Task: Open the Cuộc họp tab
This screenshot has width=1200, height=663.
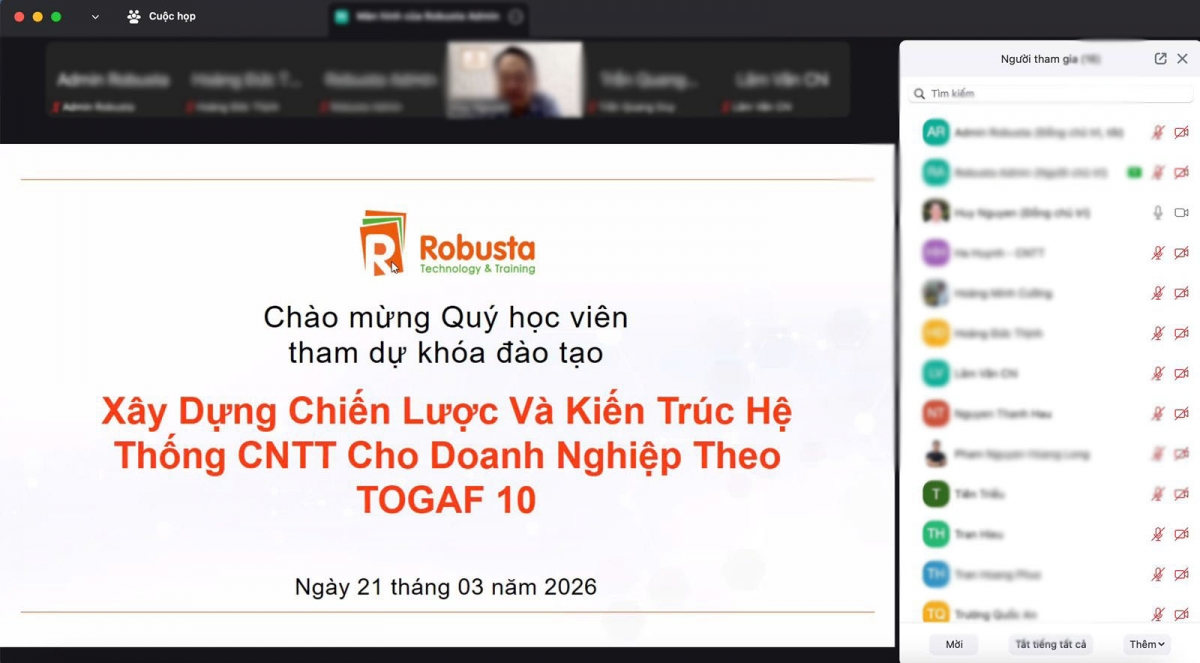Action: pyautogui.click(x=161, y=17)
